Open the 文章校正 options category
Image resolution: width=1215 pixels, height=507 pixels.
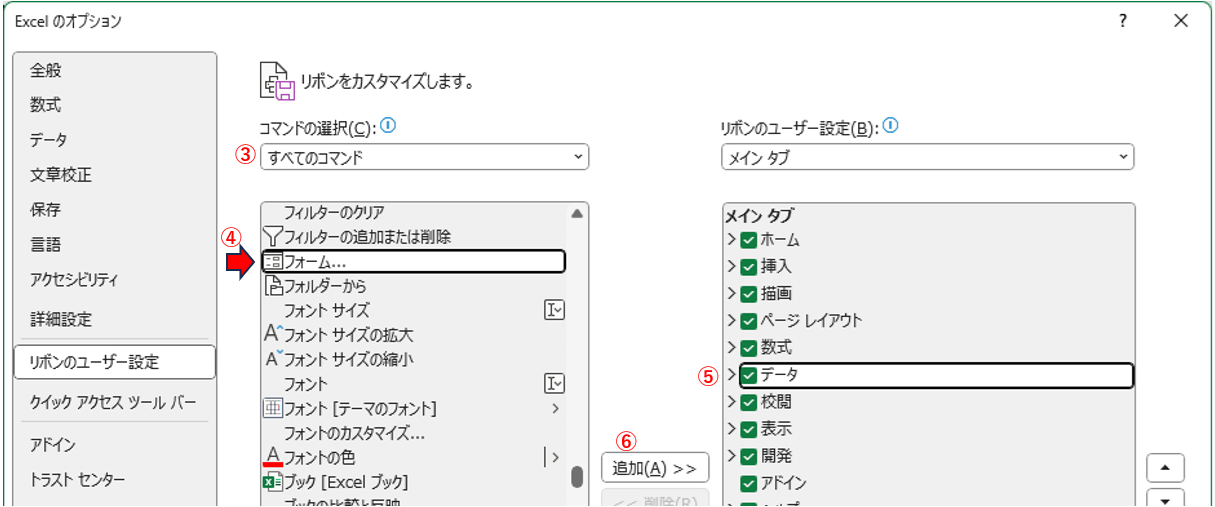point(115,175)
